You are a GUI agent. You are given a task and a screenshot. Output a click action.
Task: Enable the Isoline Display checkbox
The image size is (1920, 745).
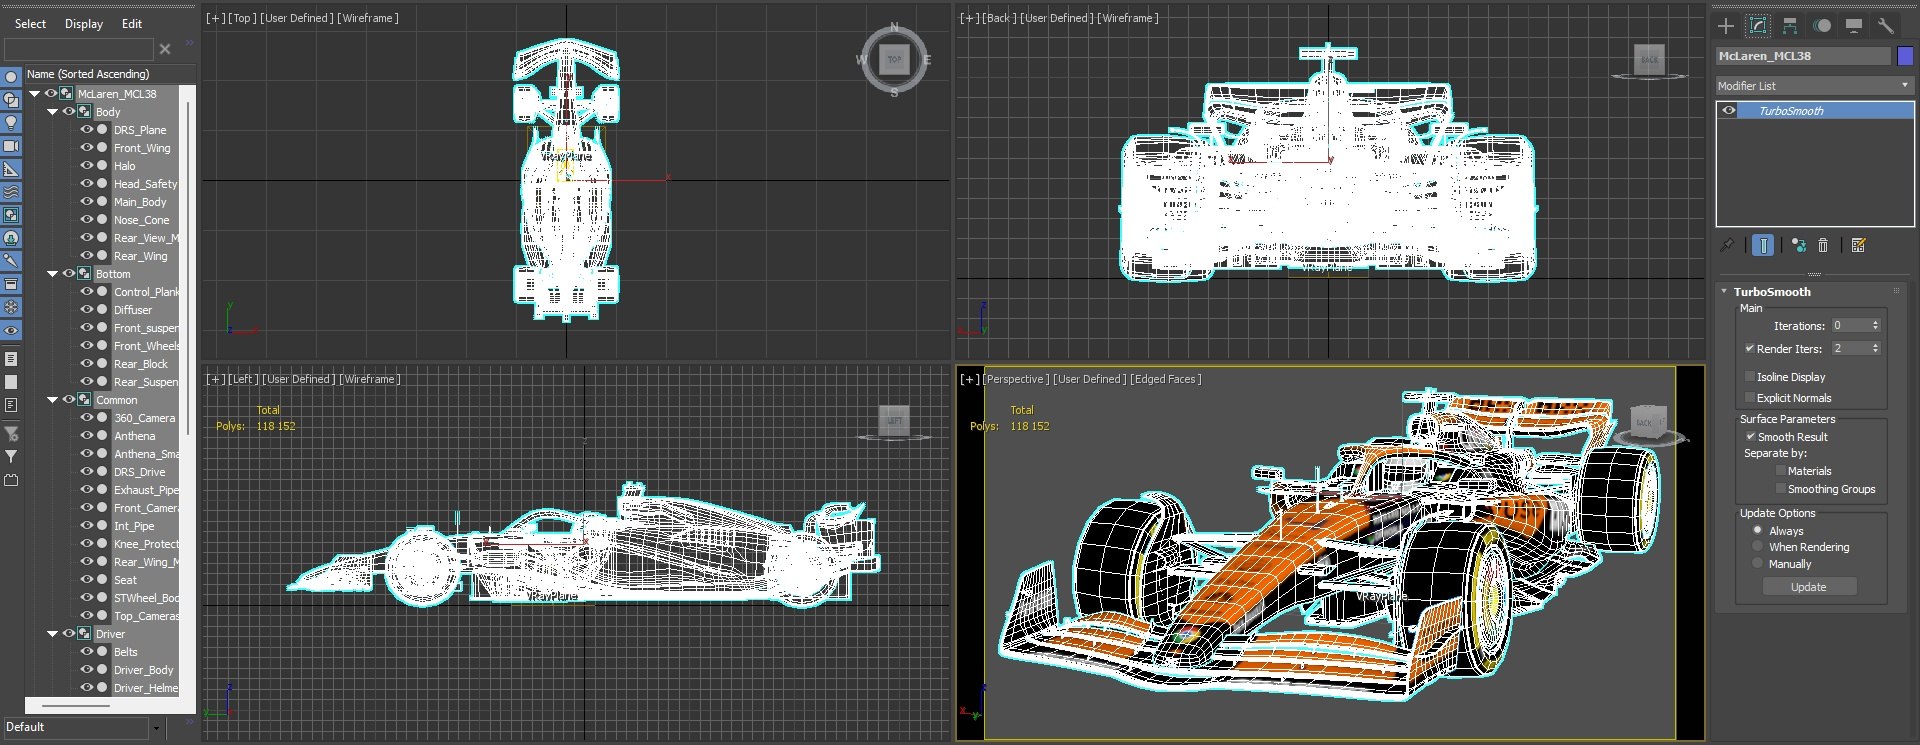[1750, 377]
